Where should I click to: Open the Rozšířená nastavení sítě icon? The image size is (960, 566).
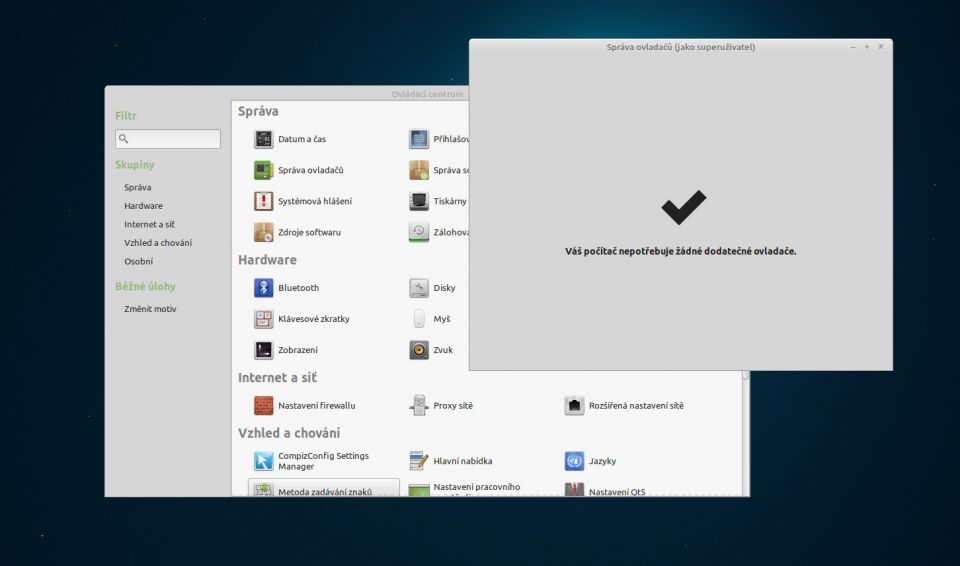574,406
